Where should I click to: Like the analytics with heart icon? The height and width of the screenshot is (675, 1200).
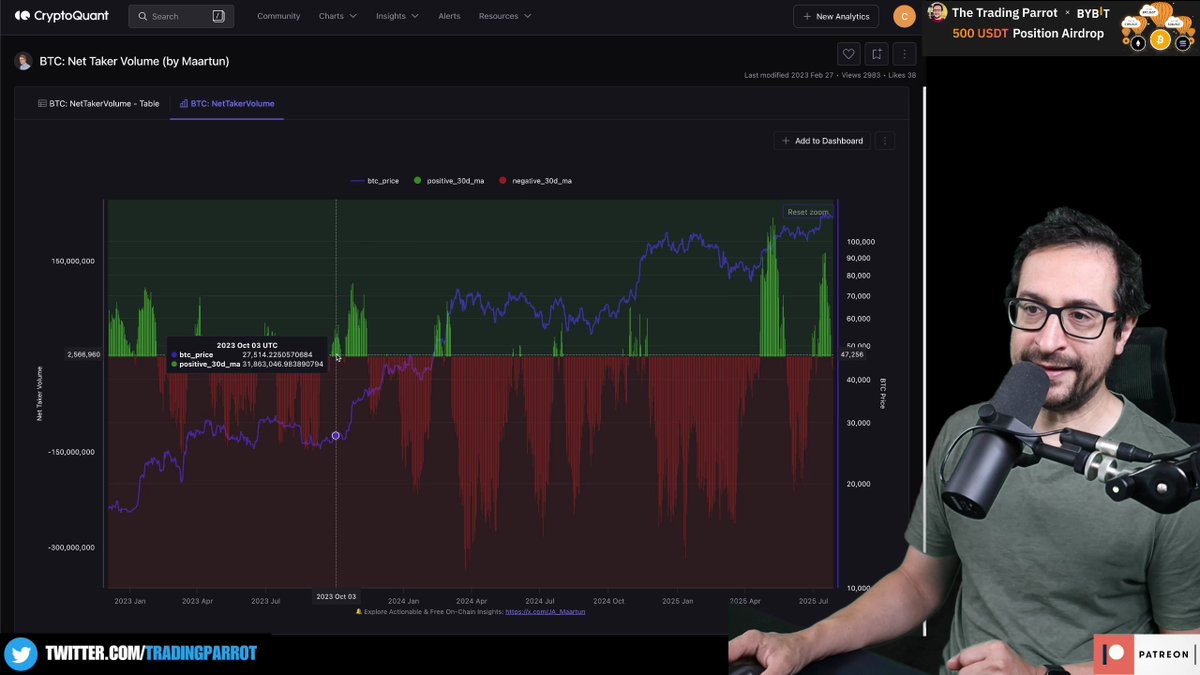(x=848, y=54)
